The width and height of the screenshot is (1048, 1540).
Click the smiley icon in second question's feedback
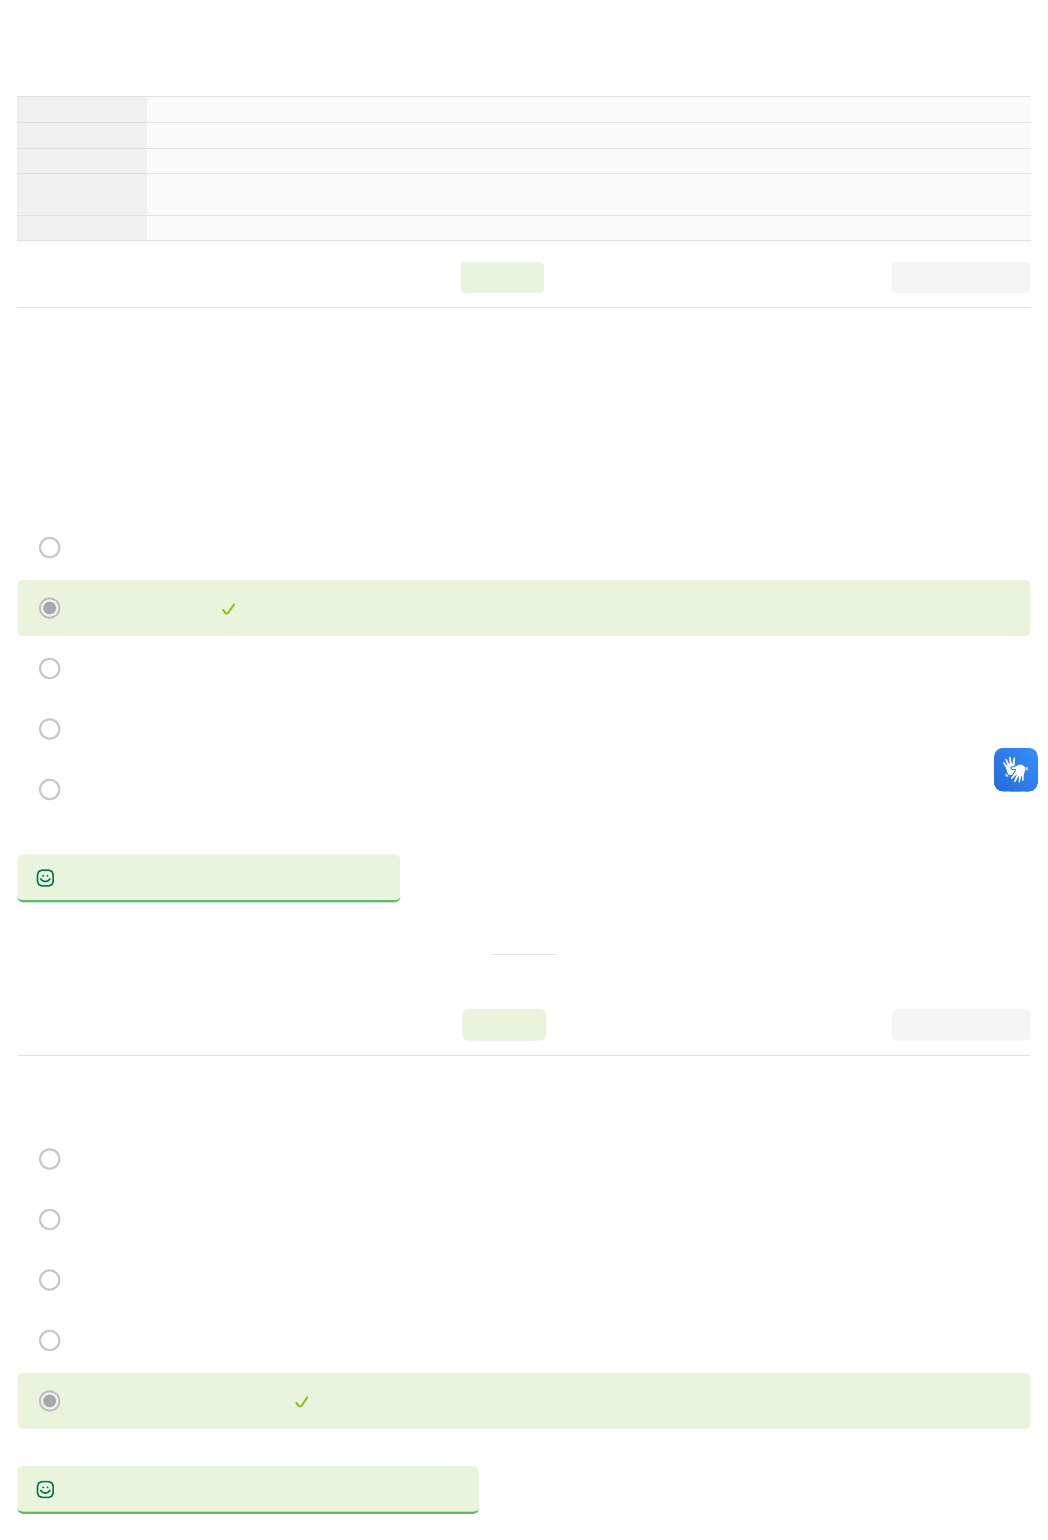point(45,1489)
